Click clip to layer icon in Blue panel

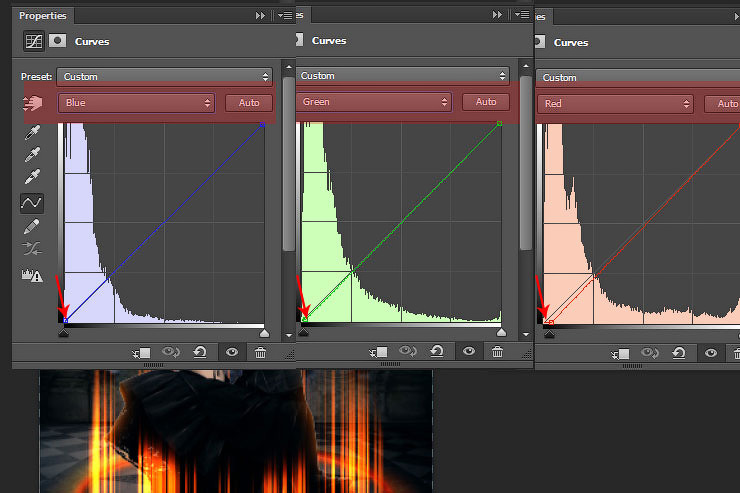pyautogui.click(x=141, y=352)
